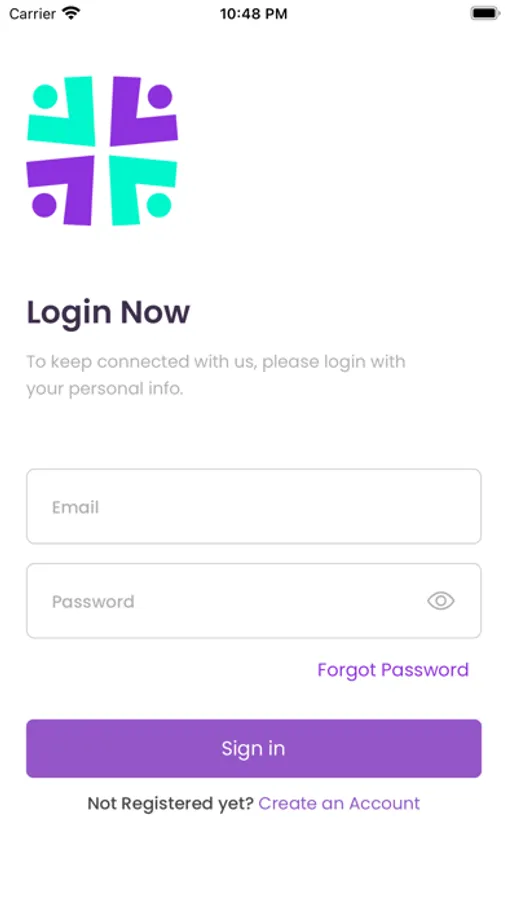Image resolution: width=507 pixels, height=900 pixels.
Task: Focus the Email input field
Action: pyautogui.click(x=253, y=506)
